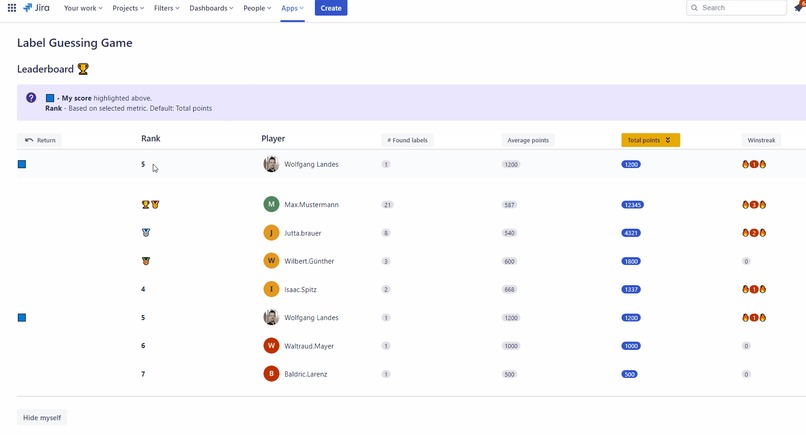Click Isaac.Spitz's winstreak flame icons

[754, 289]
